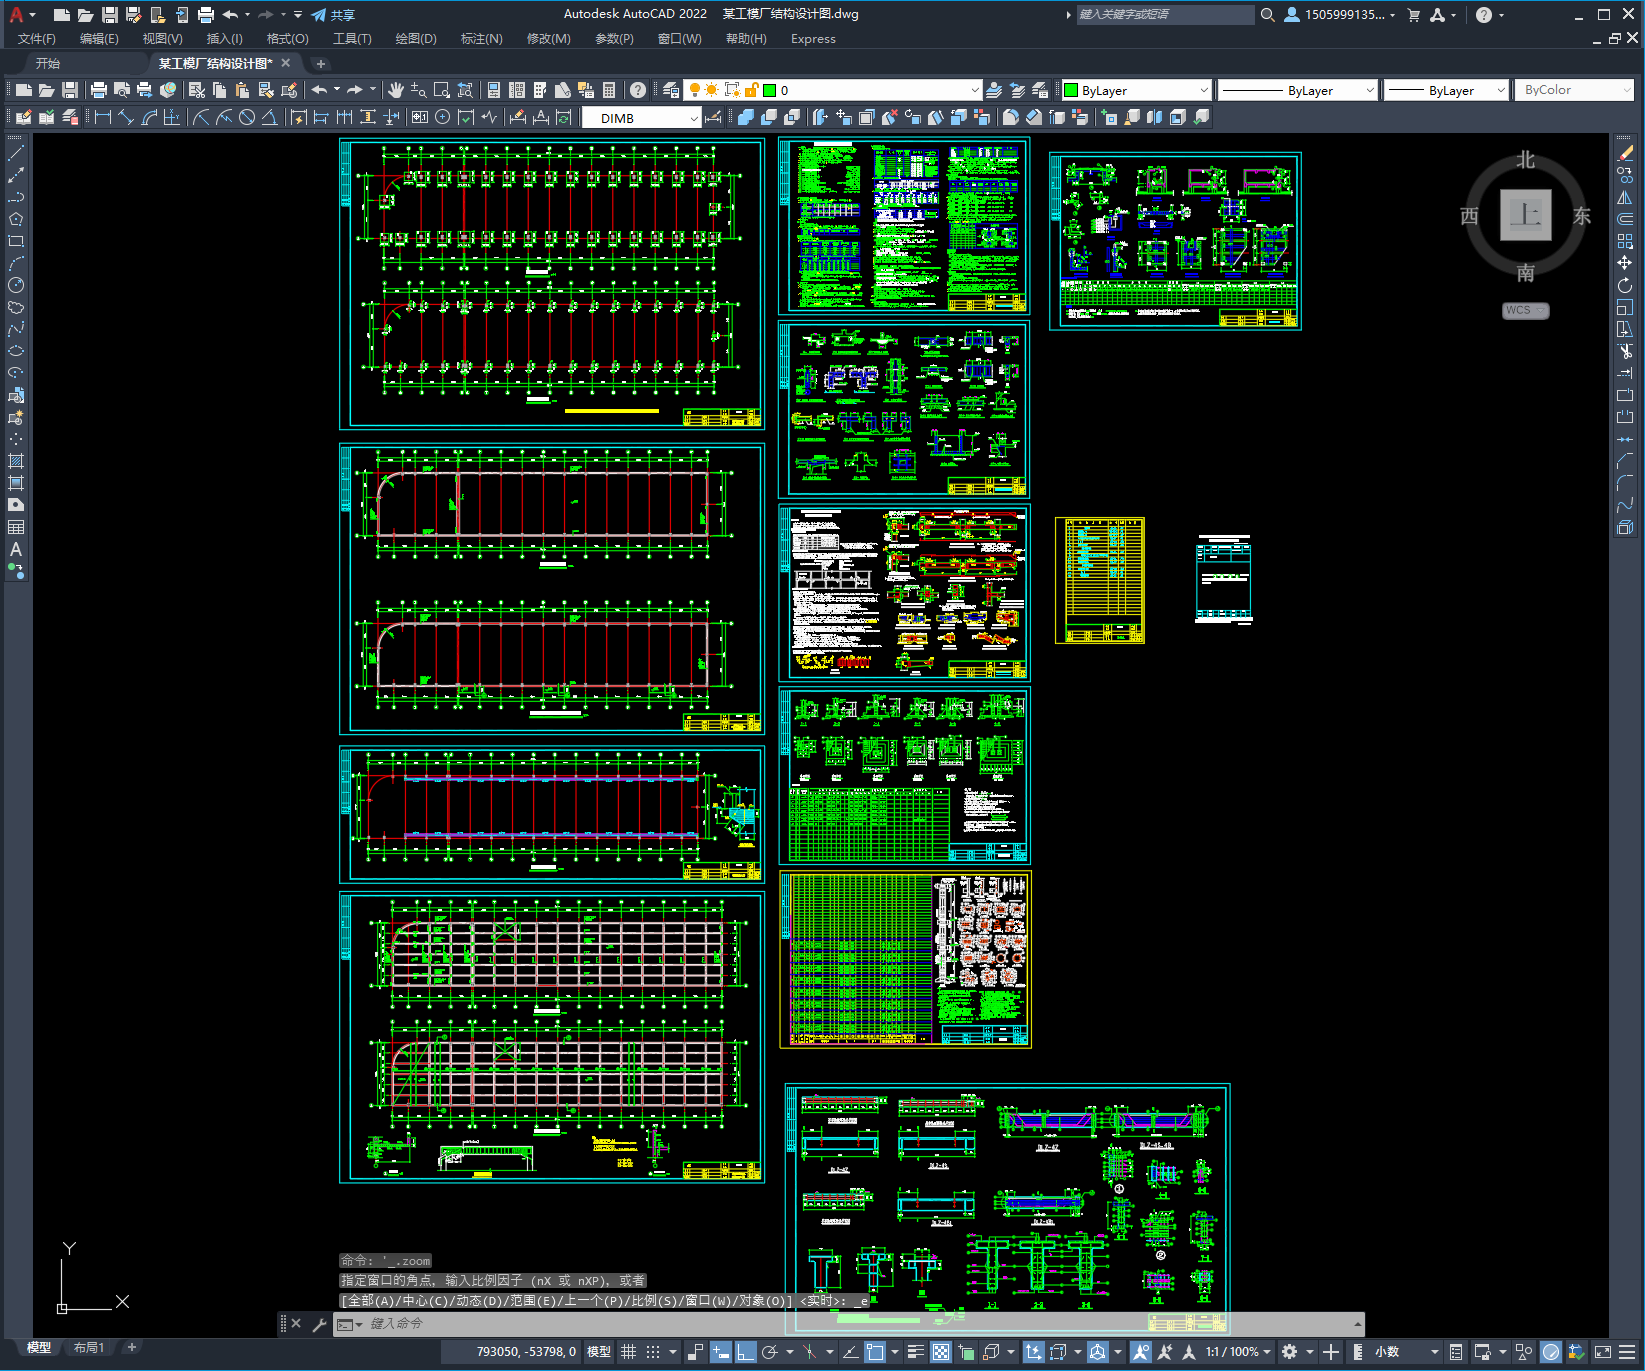Select the Multiline Text tool (A)
This screenshot has width=1645, height=1371.
[16, 549]
